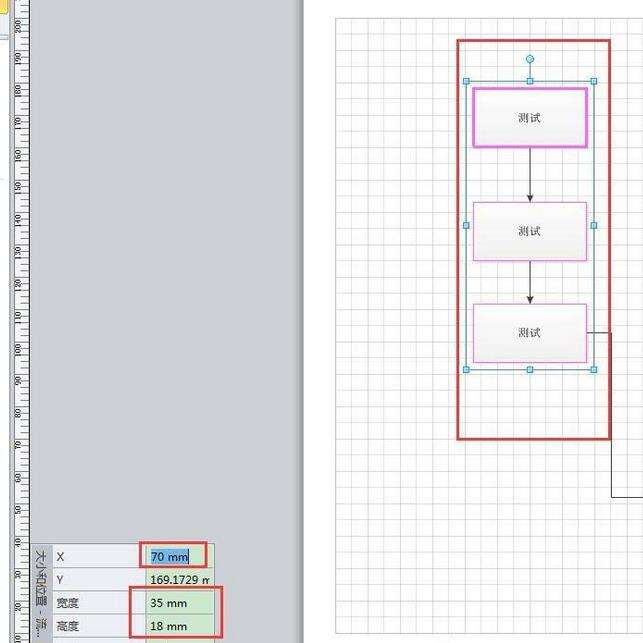The height and width of the screenshot is (643, 643).
Task: Select the 宽度 label cell
Action: pyautogui.click(x=99, y=603)
